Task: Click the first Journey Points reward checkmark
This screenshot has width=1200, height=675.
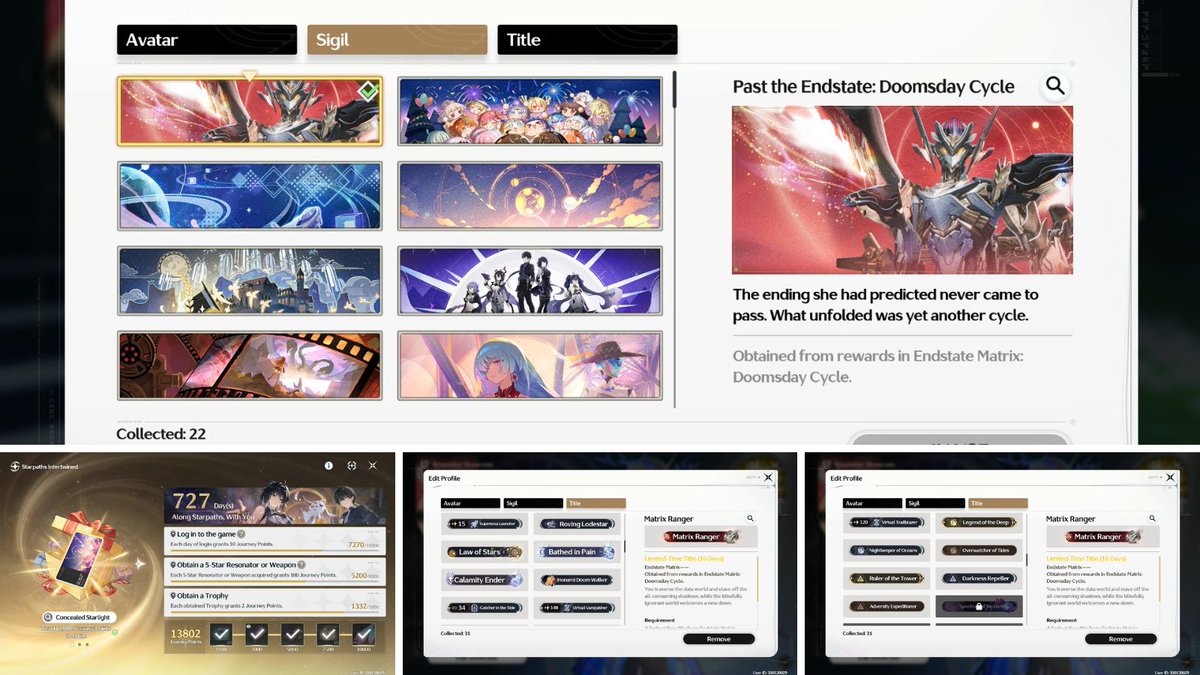Action: (222, 634)
